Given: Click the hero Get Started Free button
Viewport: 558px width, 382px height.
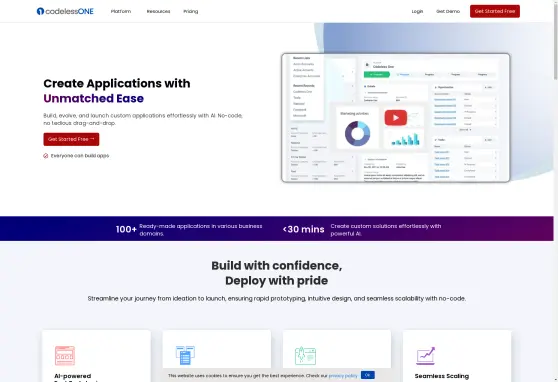Looking at the screenshot, I should click(x=71, y=139).
